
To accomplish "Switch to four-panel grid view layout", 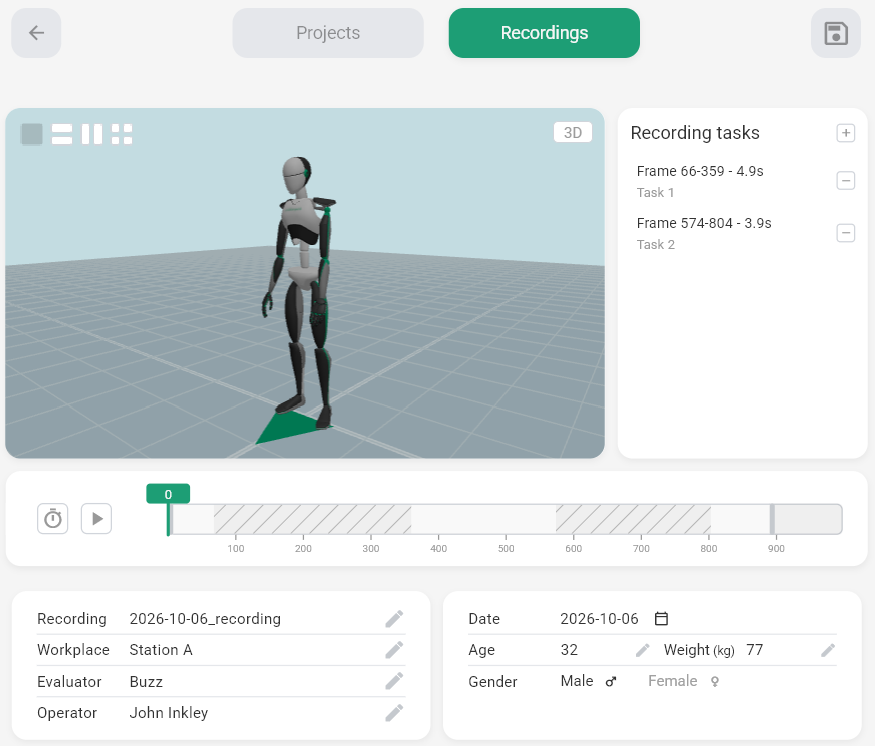I will [122, 134].
